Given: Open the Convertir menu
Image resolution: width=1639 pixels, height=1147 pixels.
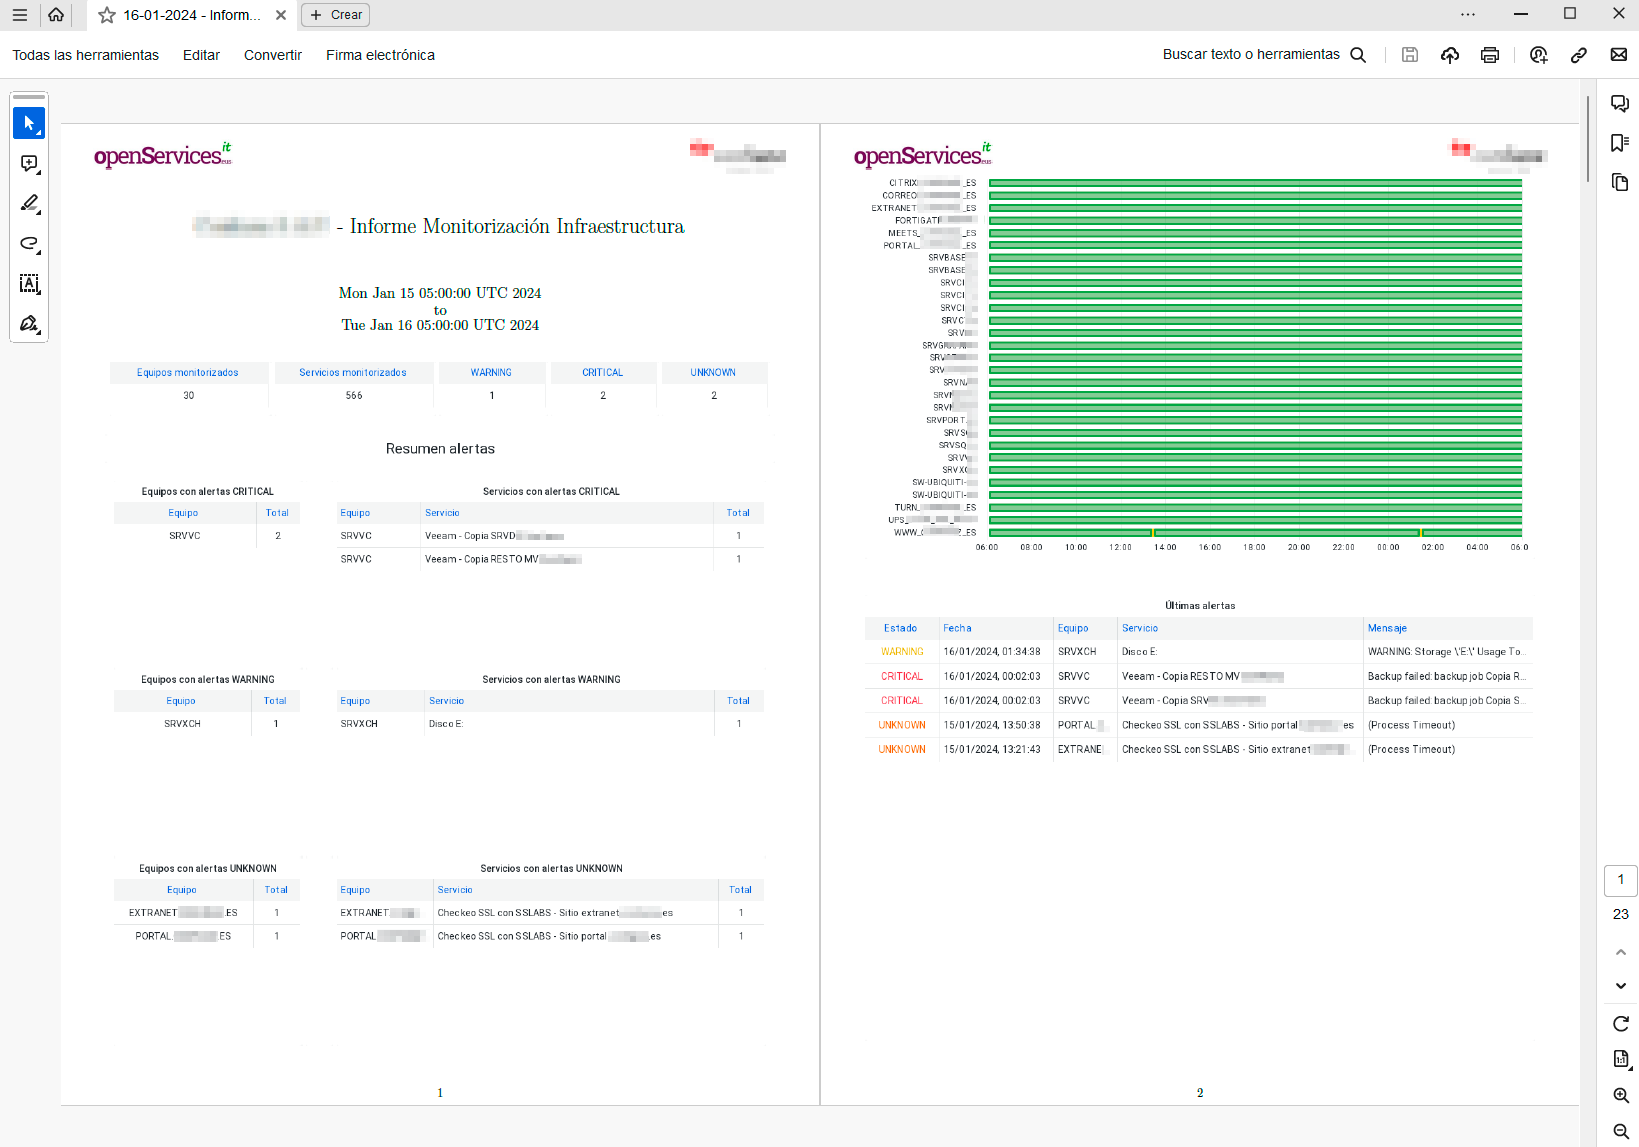Looking at the screenshot, I should (x=272, y=55).
